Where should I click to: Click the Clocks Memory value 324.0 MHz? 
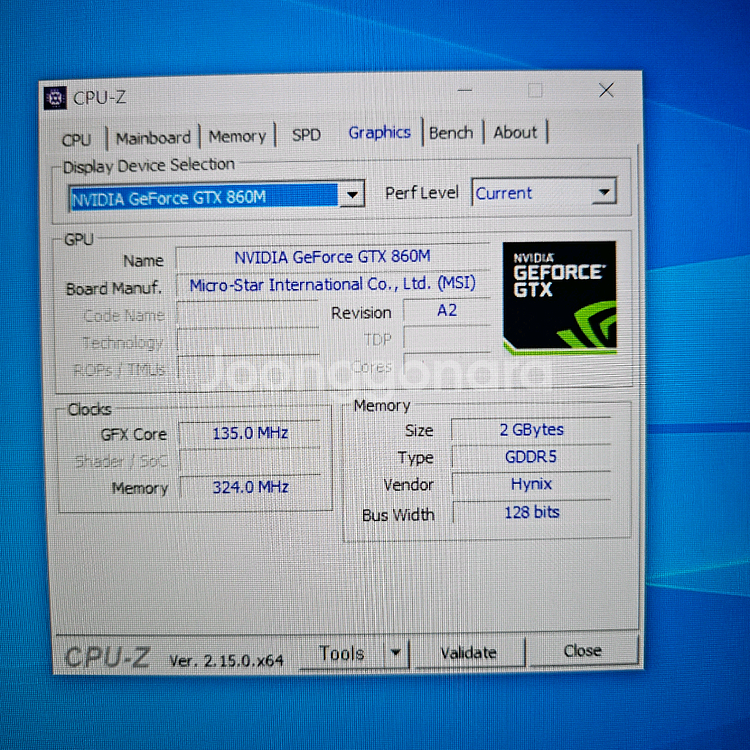[x=250, y=487]
